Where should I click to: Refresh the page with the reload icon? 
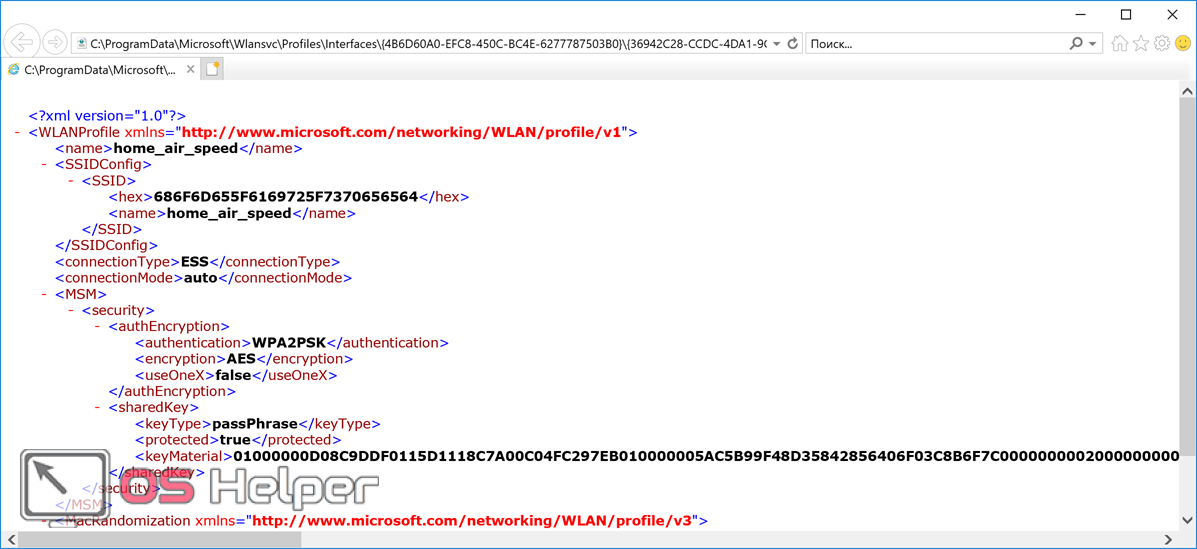(x=793, y=44)
